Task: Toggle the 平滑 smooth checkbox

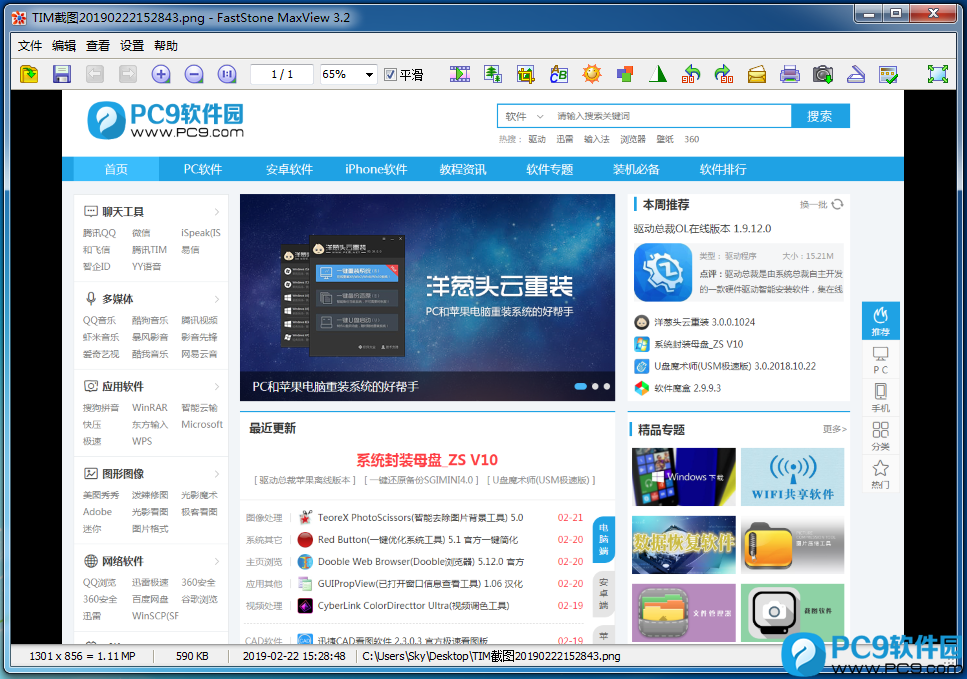Action: click(x=390, y=75)
